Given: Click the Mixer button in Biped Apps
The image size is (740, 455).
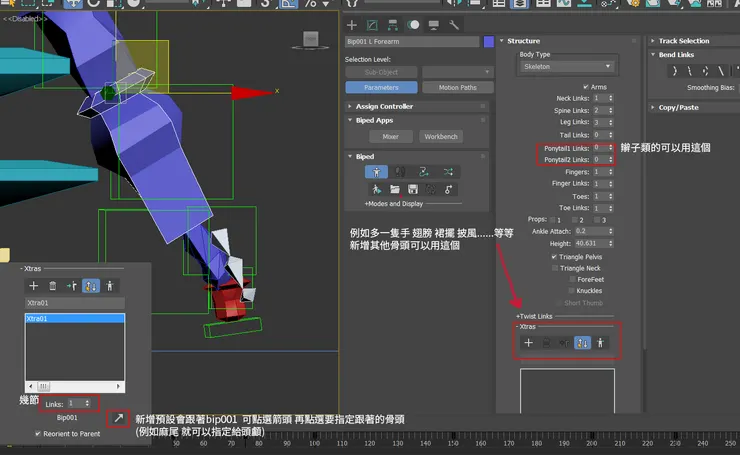Looking at the screenshot, I should click(x=390, y=136).
